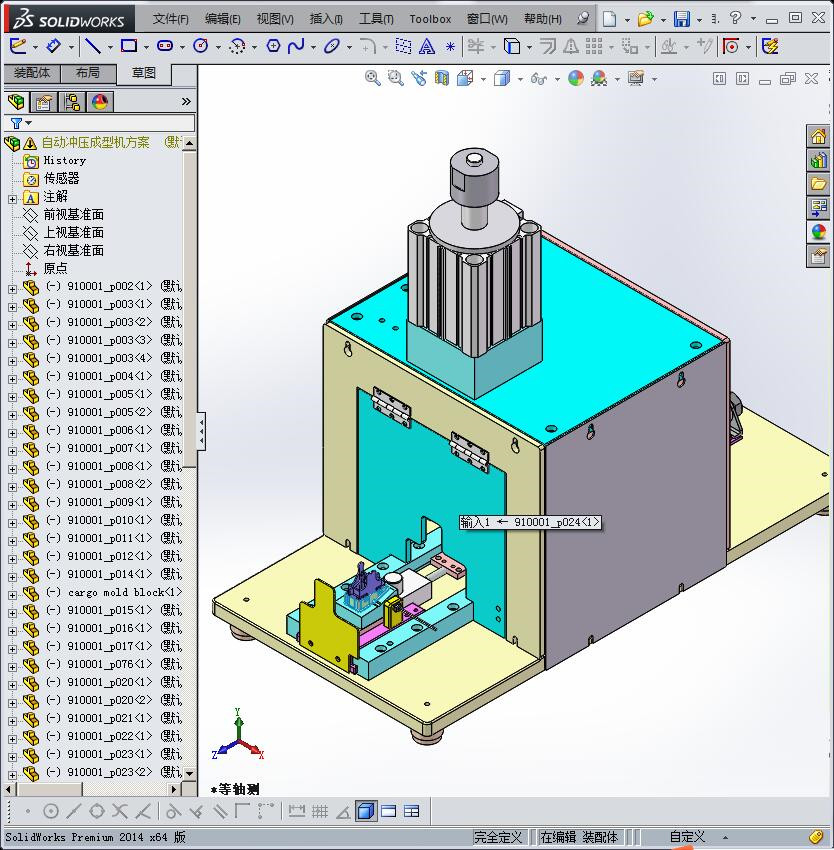Pick the Corner Rectangle tool
834x850 pixels.
129,46
